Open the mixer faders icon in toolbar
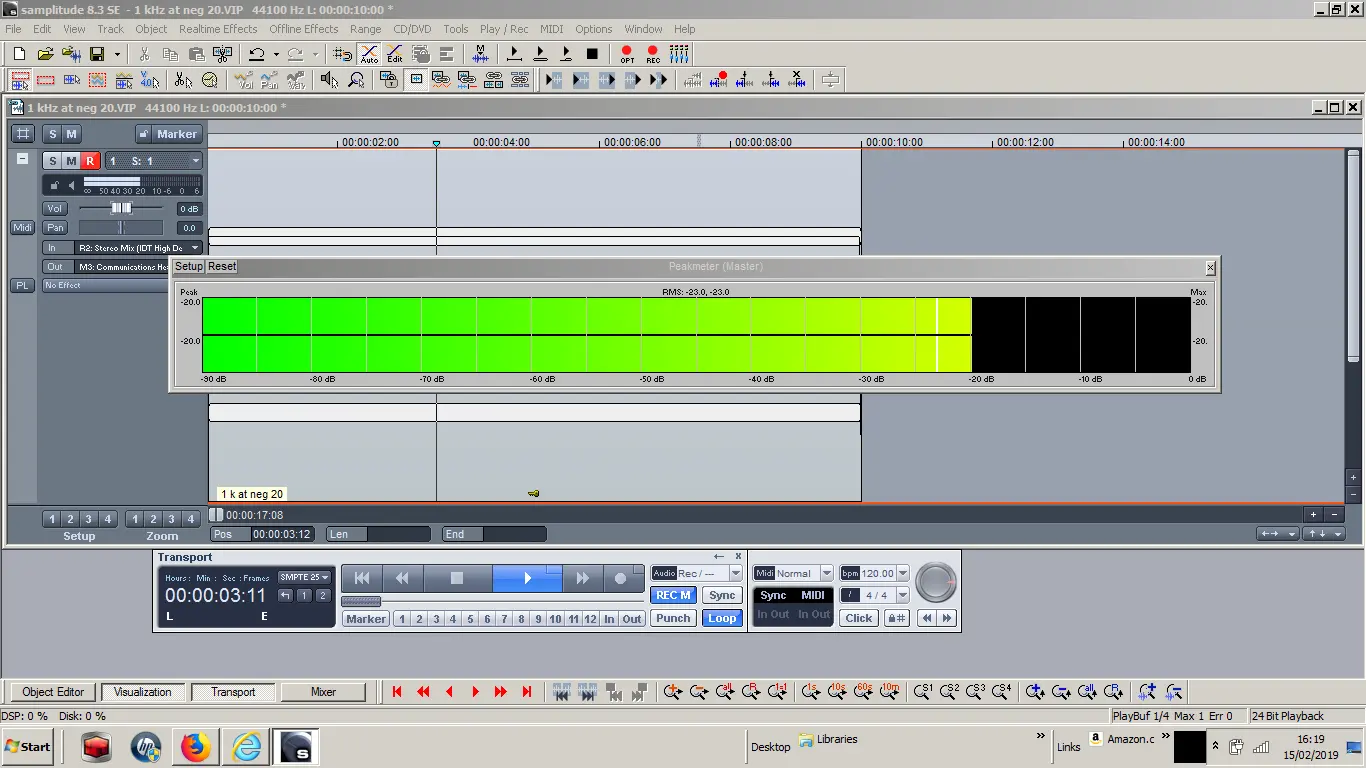1366x768 pixels. coord(679,54)
